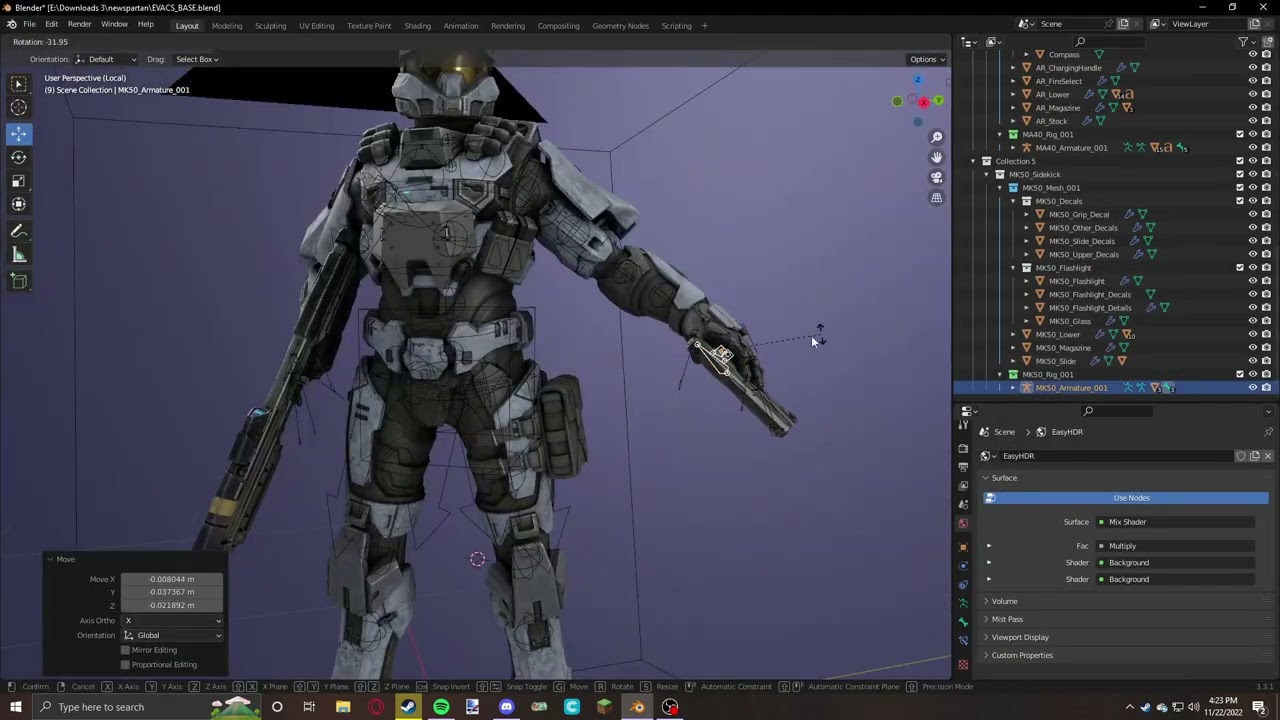Open Spotify from the taskbar
This screenshot has width=1280, height=720.
click(441, 707)
